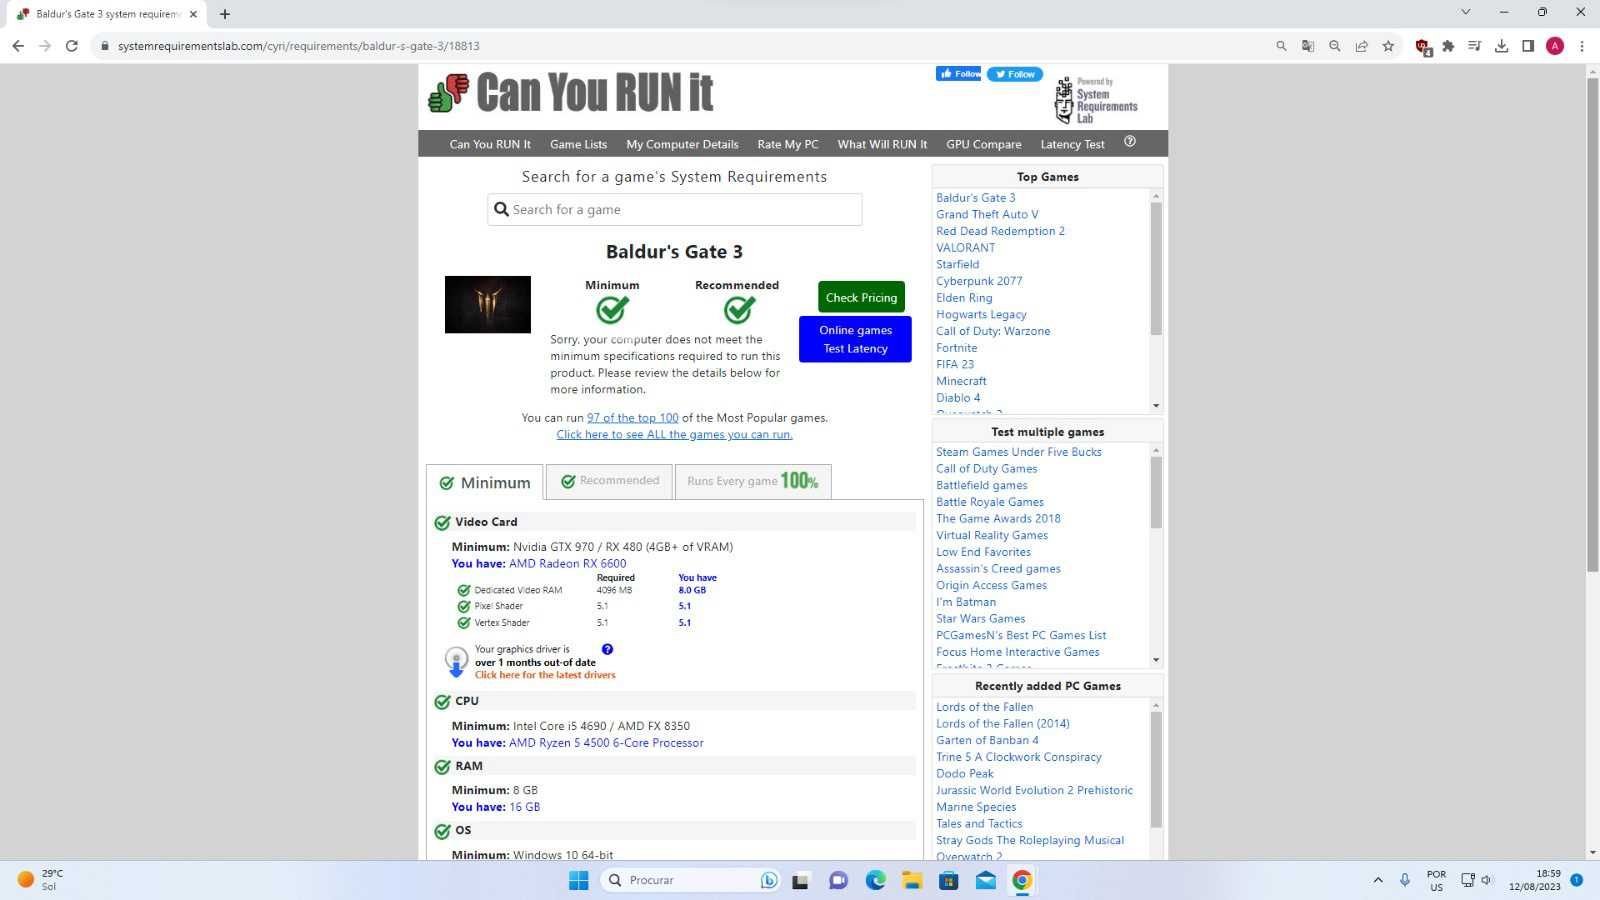This screenshot has height=900, width=1600.
Task: Open Game Lists menu item
Action: 578,144
